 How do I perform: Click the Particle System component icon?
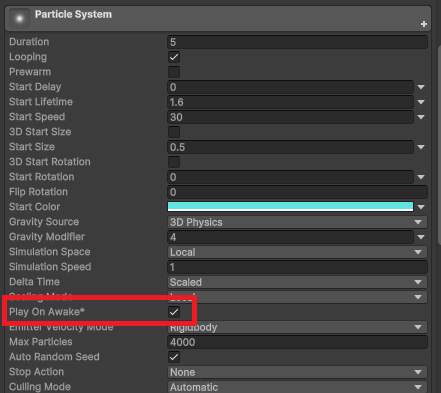19,19
